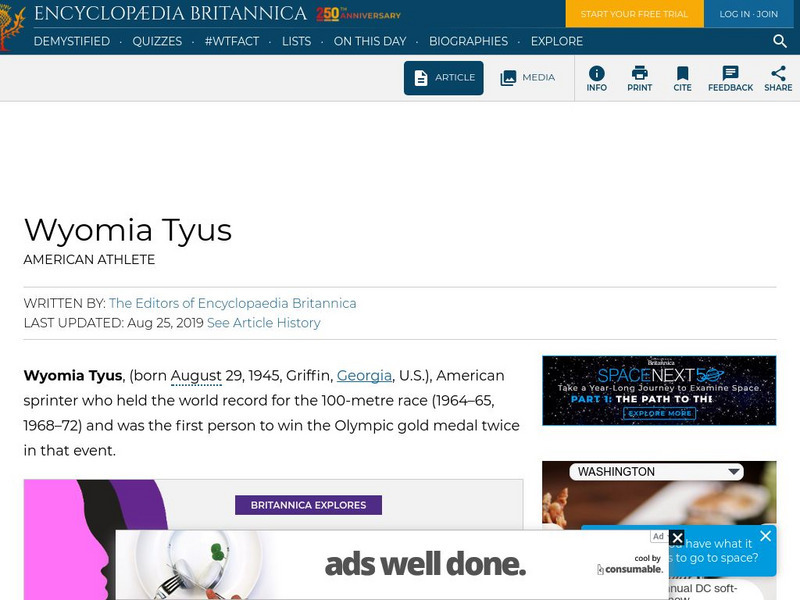Go to Biographies section
This screenshot has height=600, width=800.
click(468, 41)
